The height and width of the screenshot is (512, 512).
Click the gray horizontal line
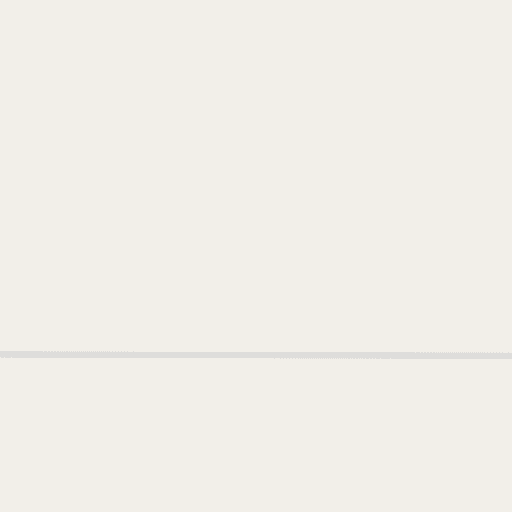click(256, 355)
